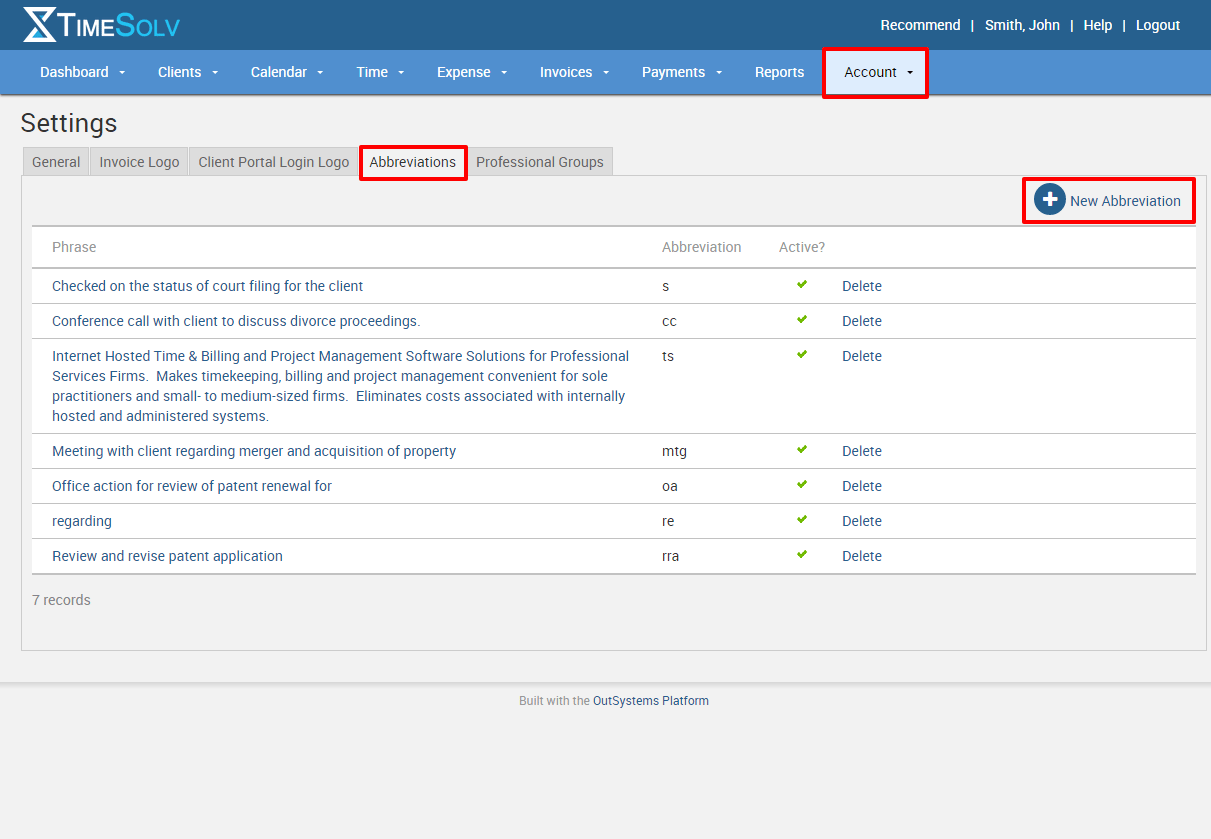Viewport: 1211px width, 839px height.
Task: Switch to the General settings tab
Action: [x=56, y=162]
